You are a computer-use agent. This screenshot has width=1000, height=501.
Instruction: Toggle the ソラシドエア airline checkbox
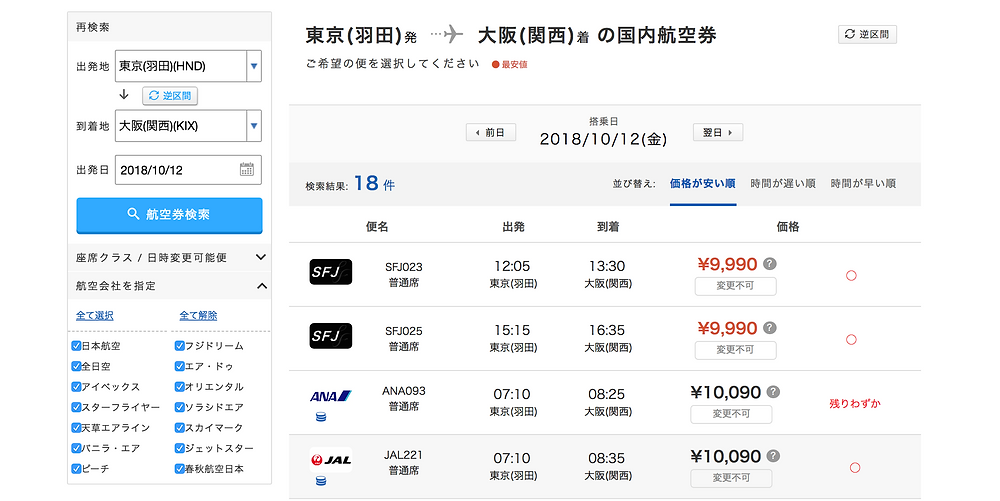point(179,407)
